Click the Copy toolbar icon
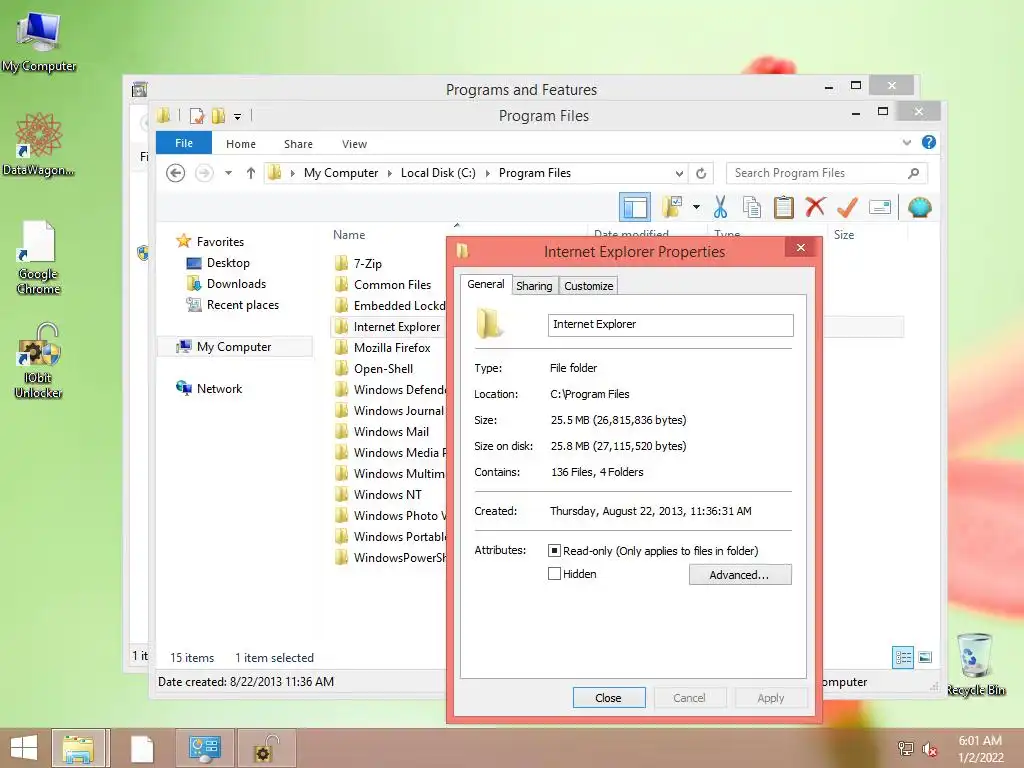This screenshot has width=1024, height=768. 752,207
